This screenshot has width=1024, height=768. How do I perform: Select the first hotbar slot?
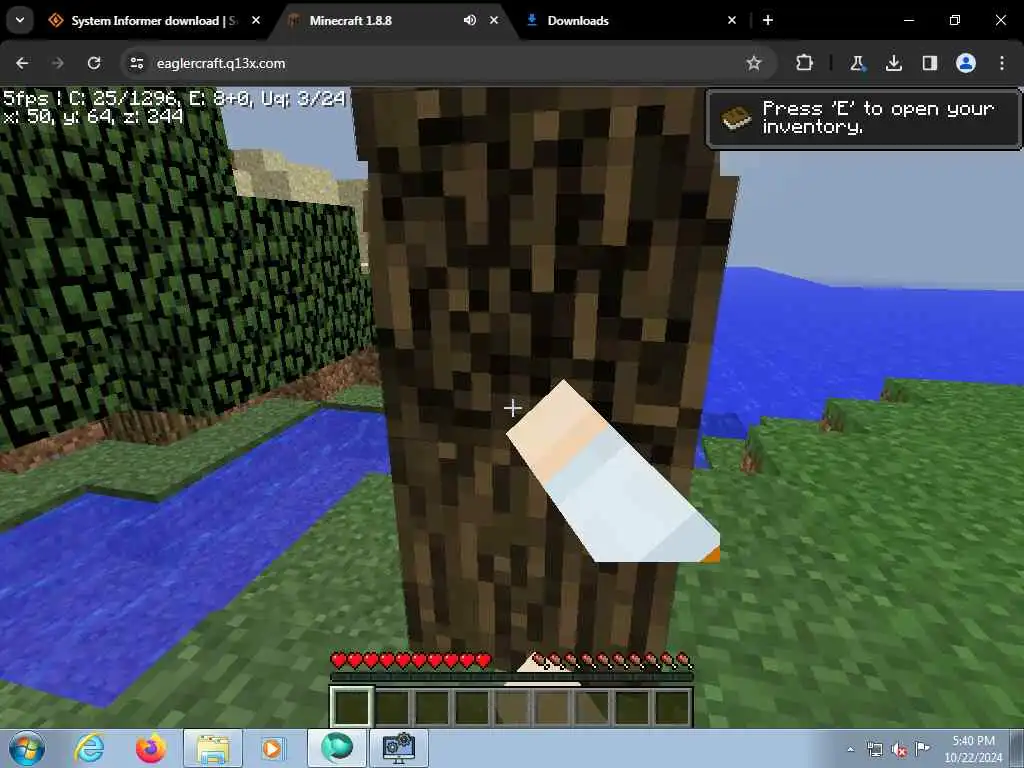point(352,706)
